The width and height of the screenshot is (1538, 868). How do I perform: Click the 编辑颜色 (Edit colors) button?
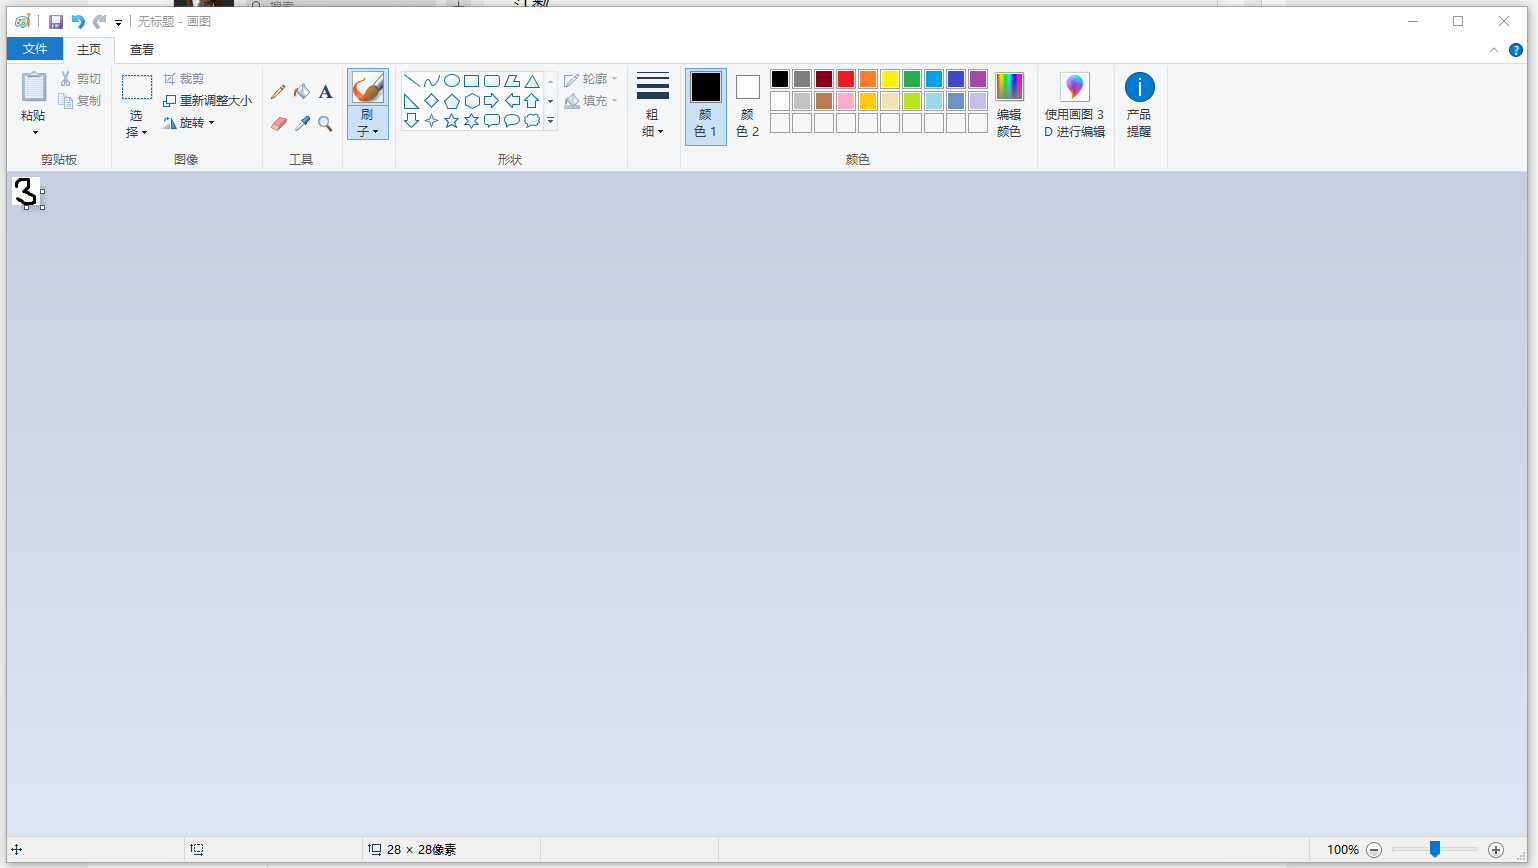point(1008,105)
